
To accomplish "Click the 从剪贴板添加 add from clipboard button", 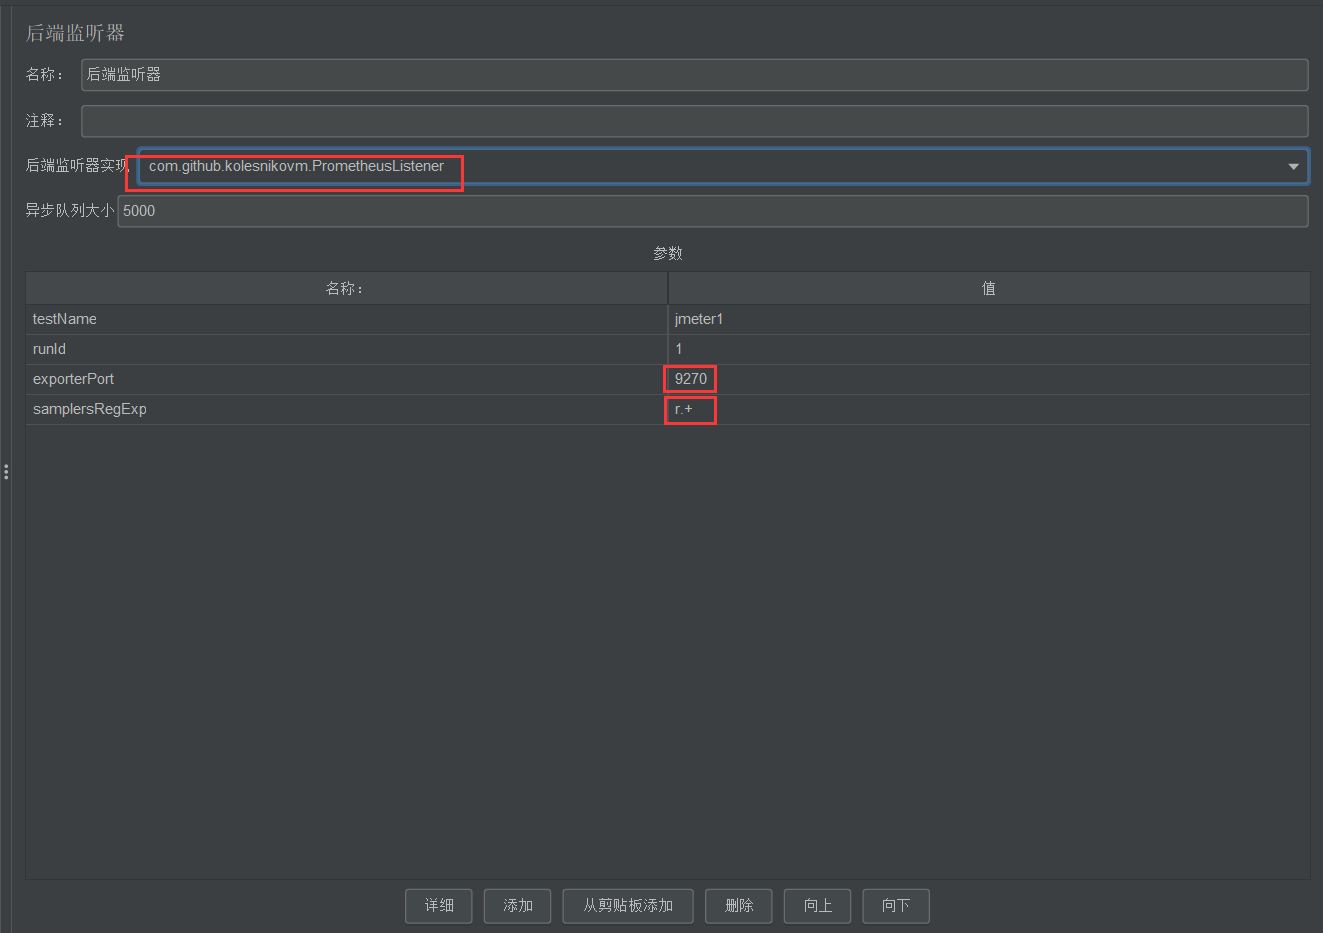I will [628, 906].
